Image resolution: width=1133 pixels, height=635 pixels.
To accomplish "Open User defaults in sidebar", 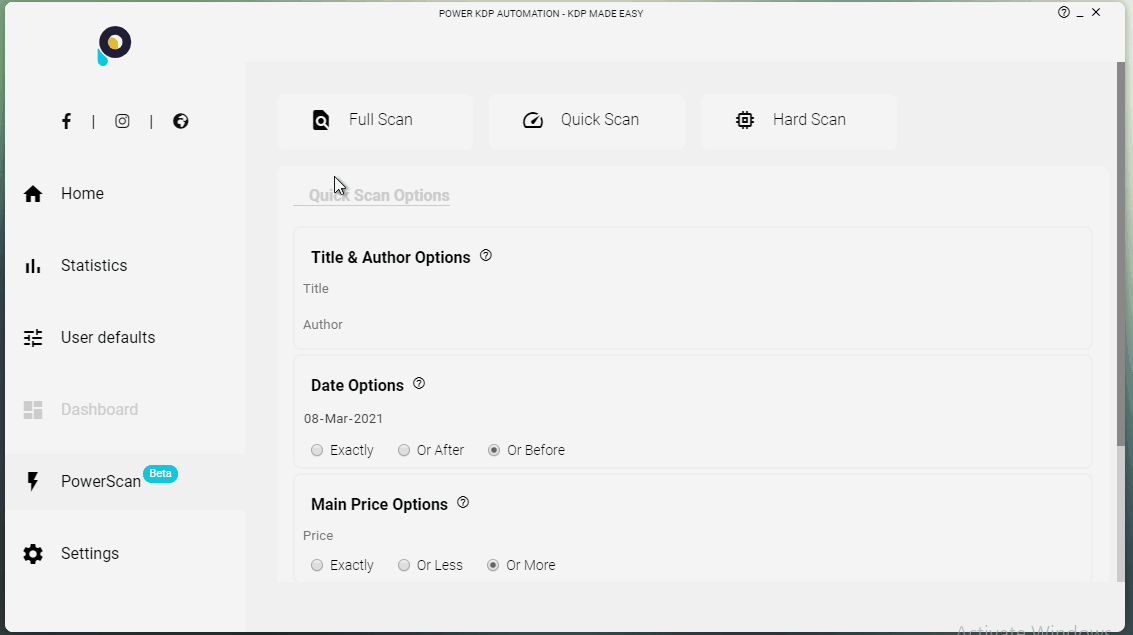I will click(125, 337).
